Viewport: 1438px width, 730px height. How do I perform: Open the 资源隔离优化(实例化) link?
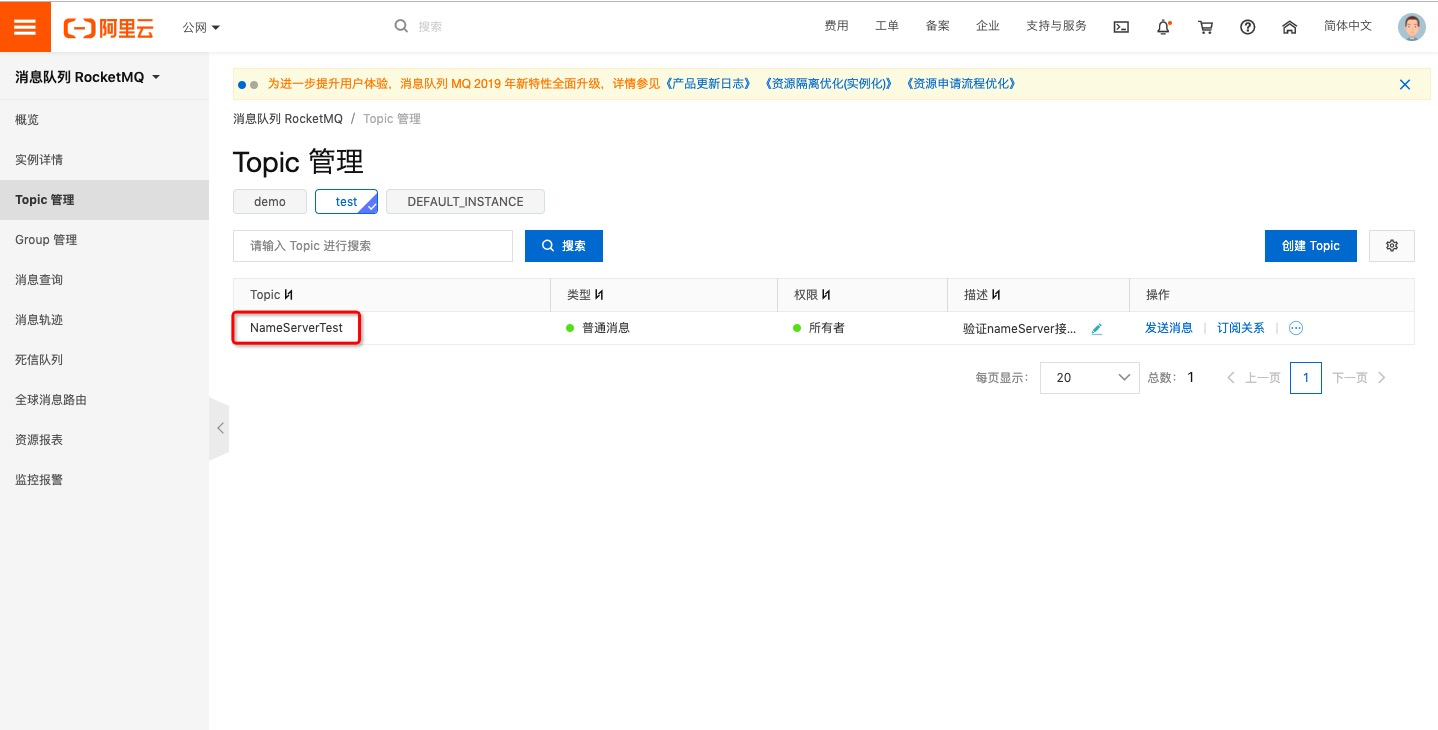pos(829,84)
